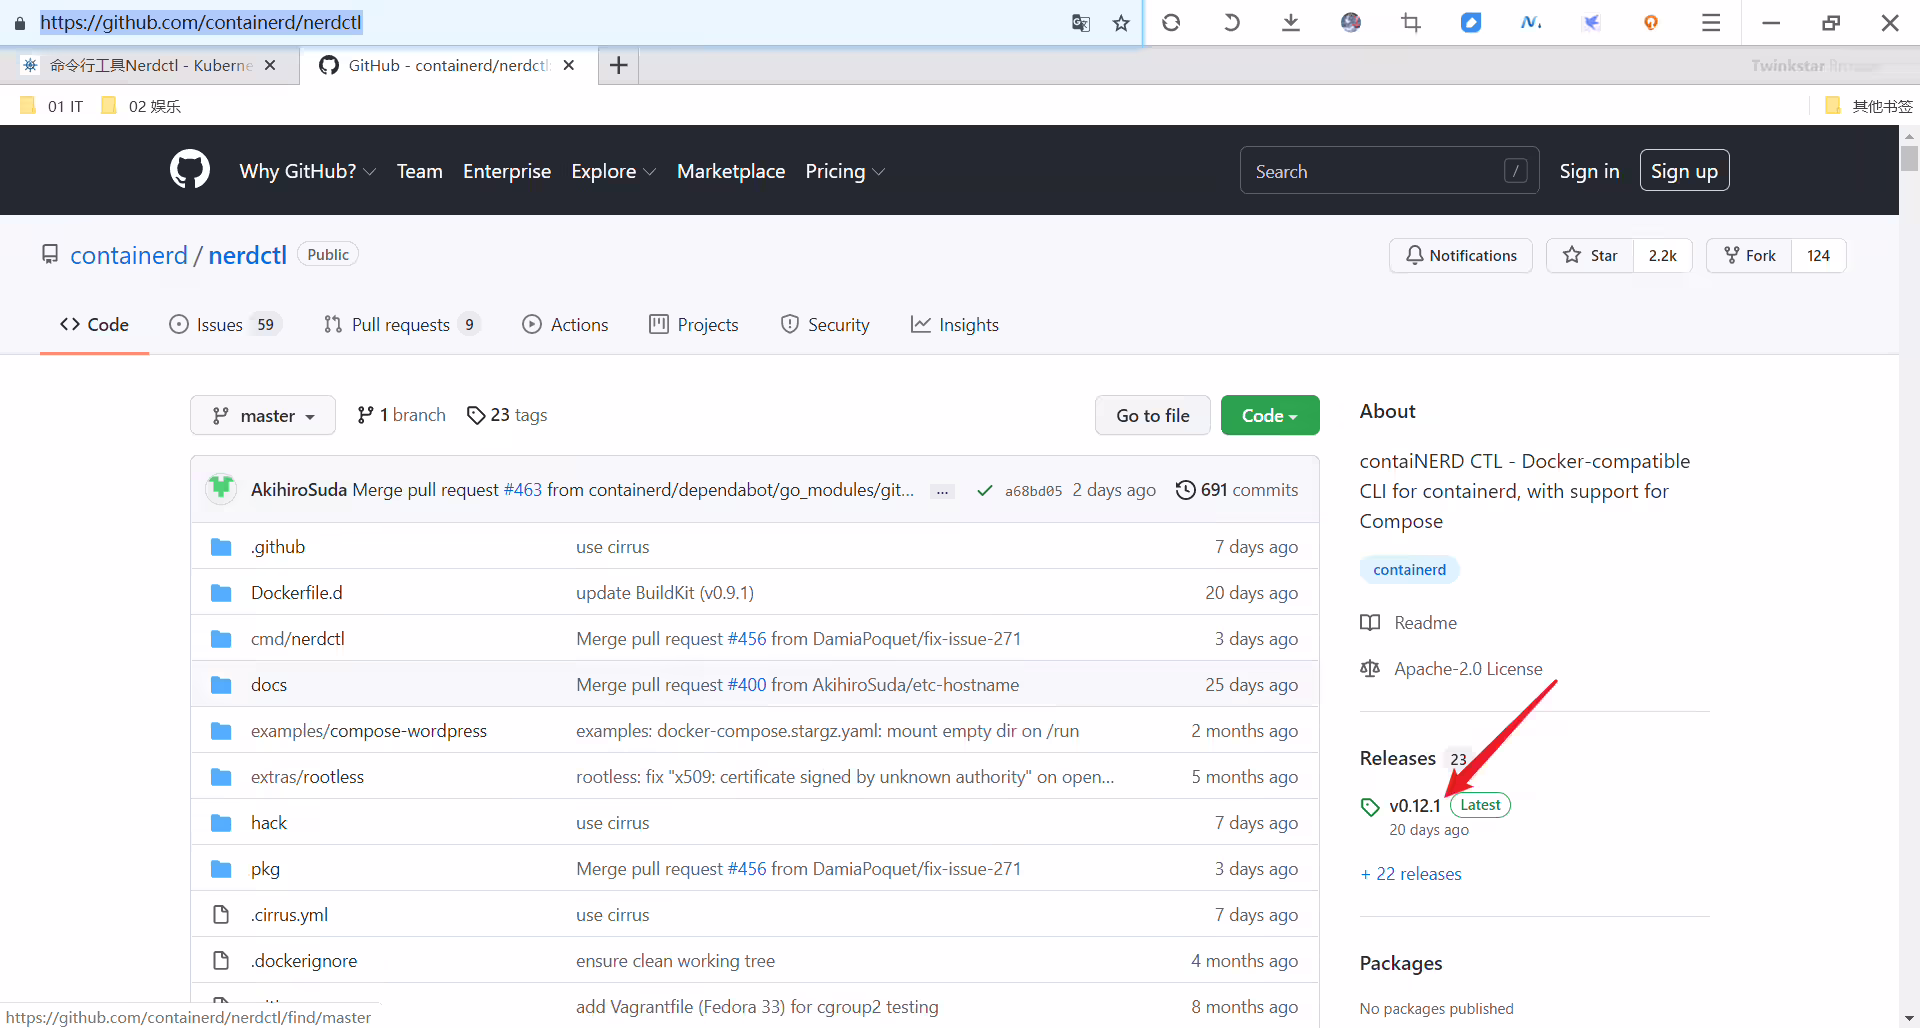Open the master branch dropdown
This screenshot has height=1028, width=1920.
263,415
